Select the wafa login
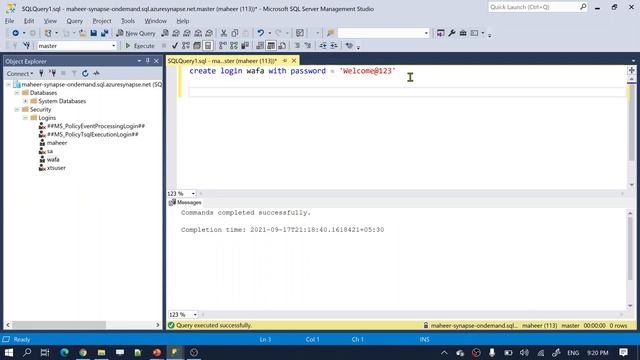 (x=53, y=160)
